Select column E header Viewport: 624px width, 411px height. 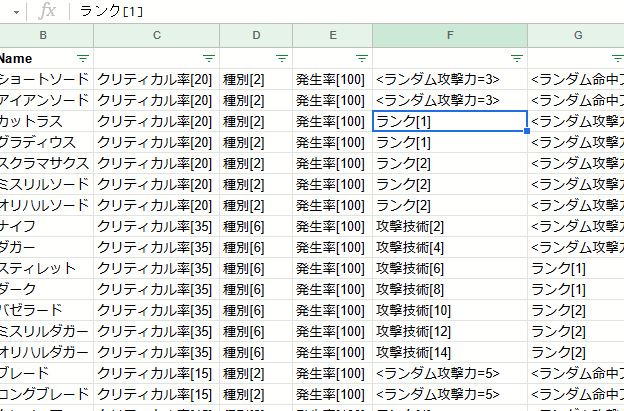click(x=333, y=35)
